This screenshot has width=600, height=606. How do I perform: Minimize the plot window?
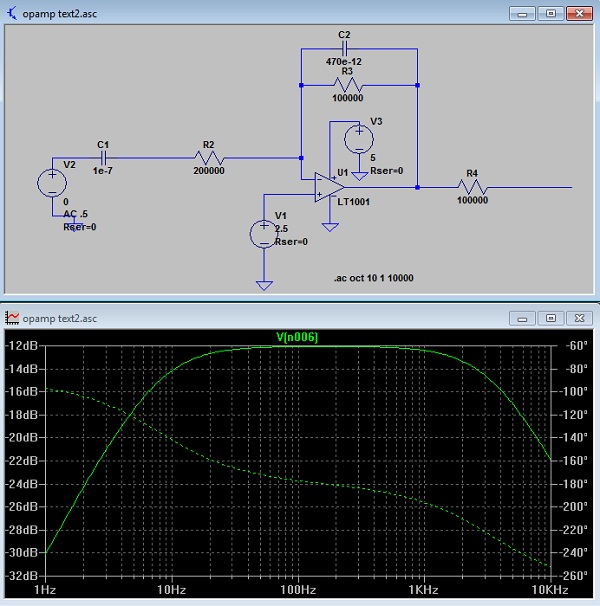click(522, 318)
